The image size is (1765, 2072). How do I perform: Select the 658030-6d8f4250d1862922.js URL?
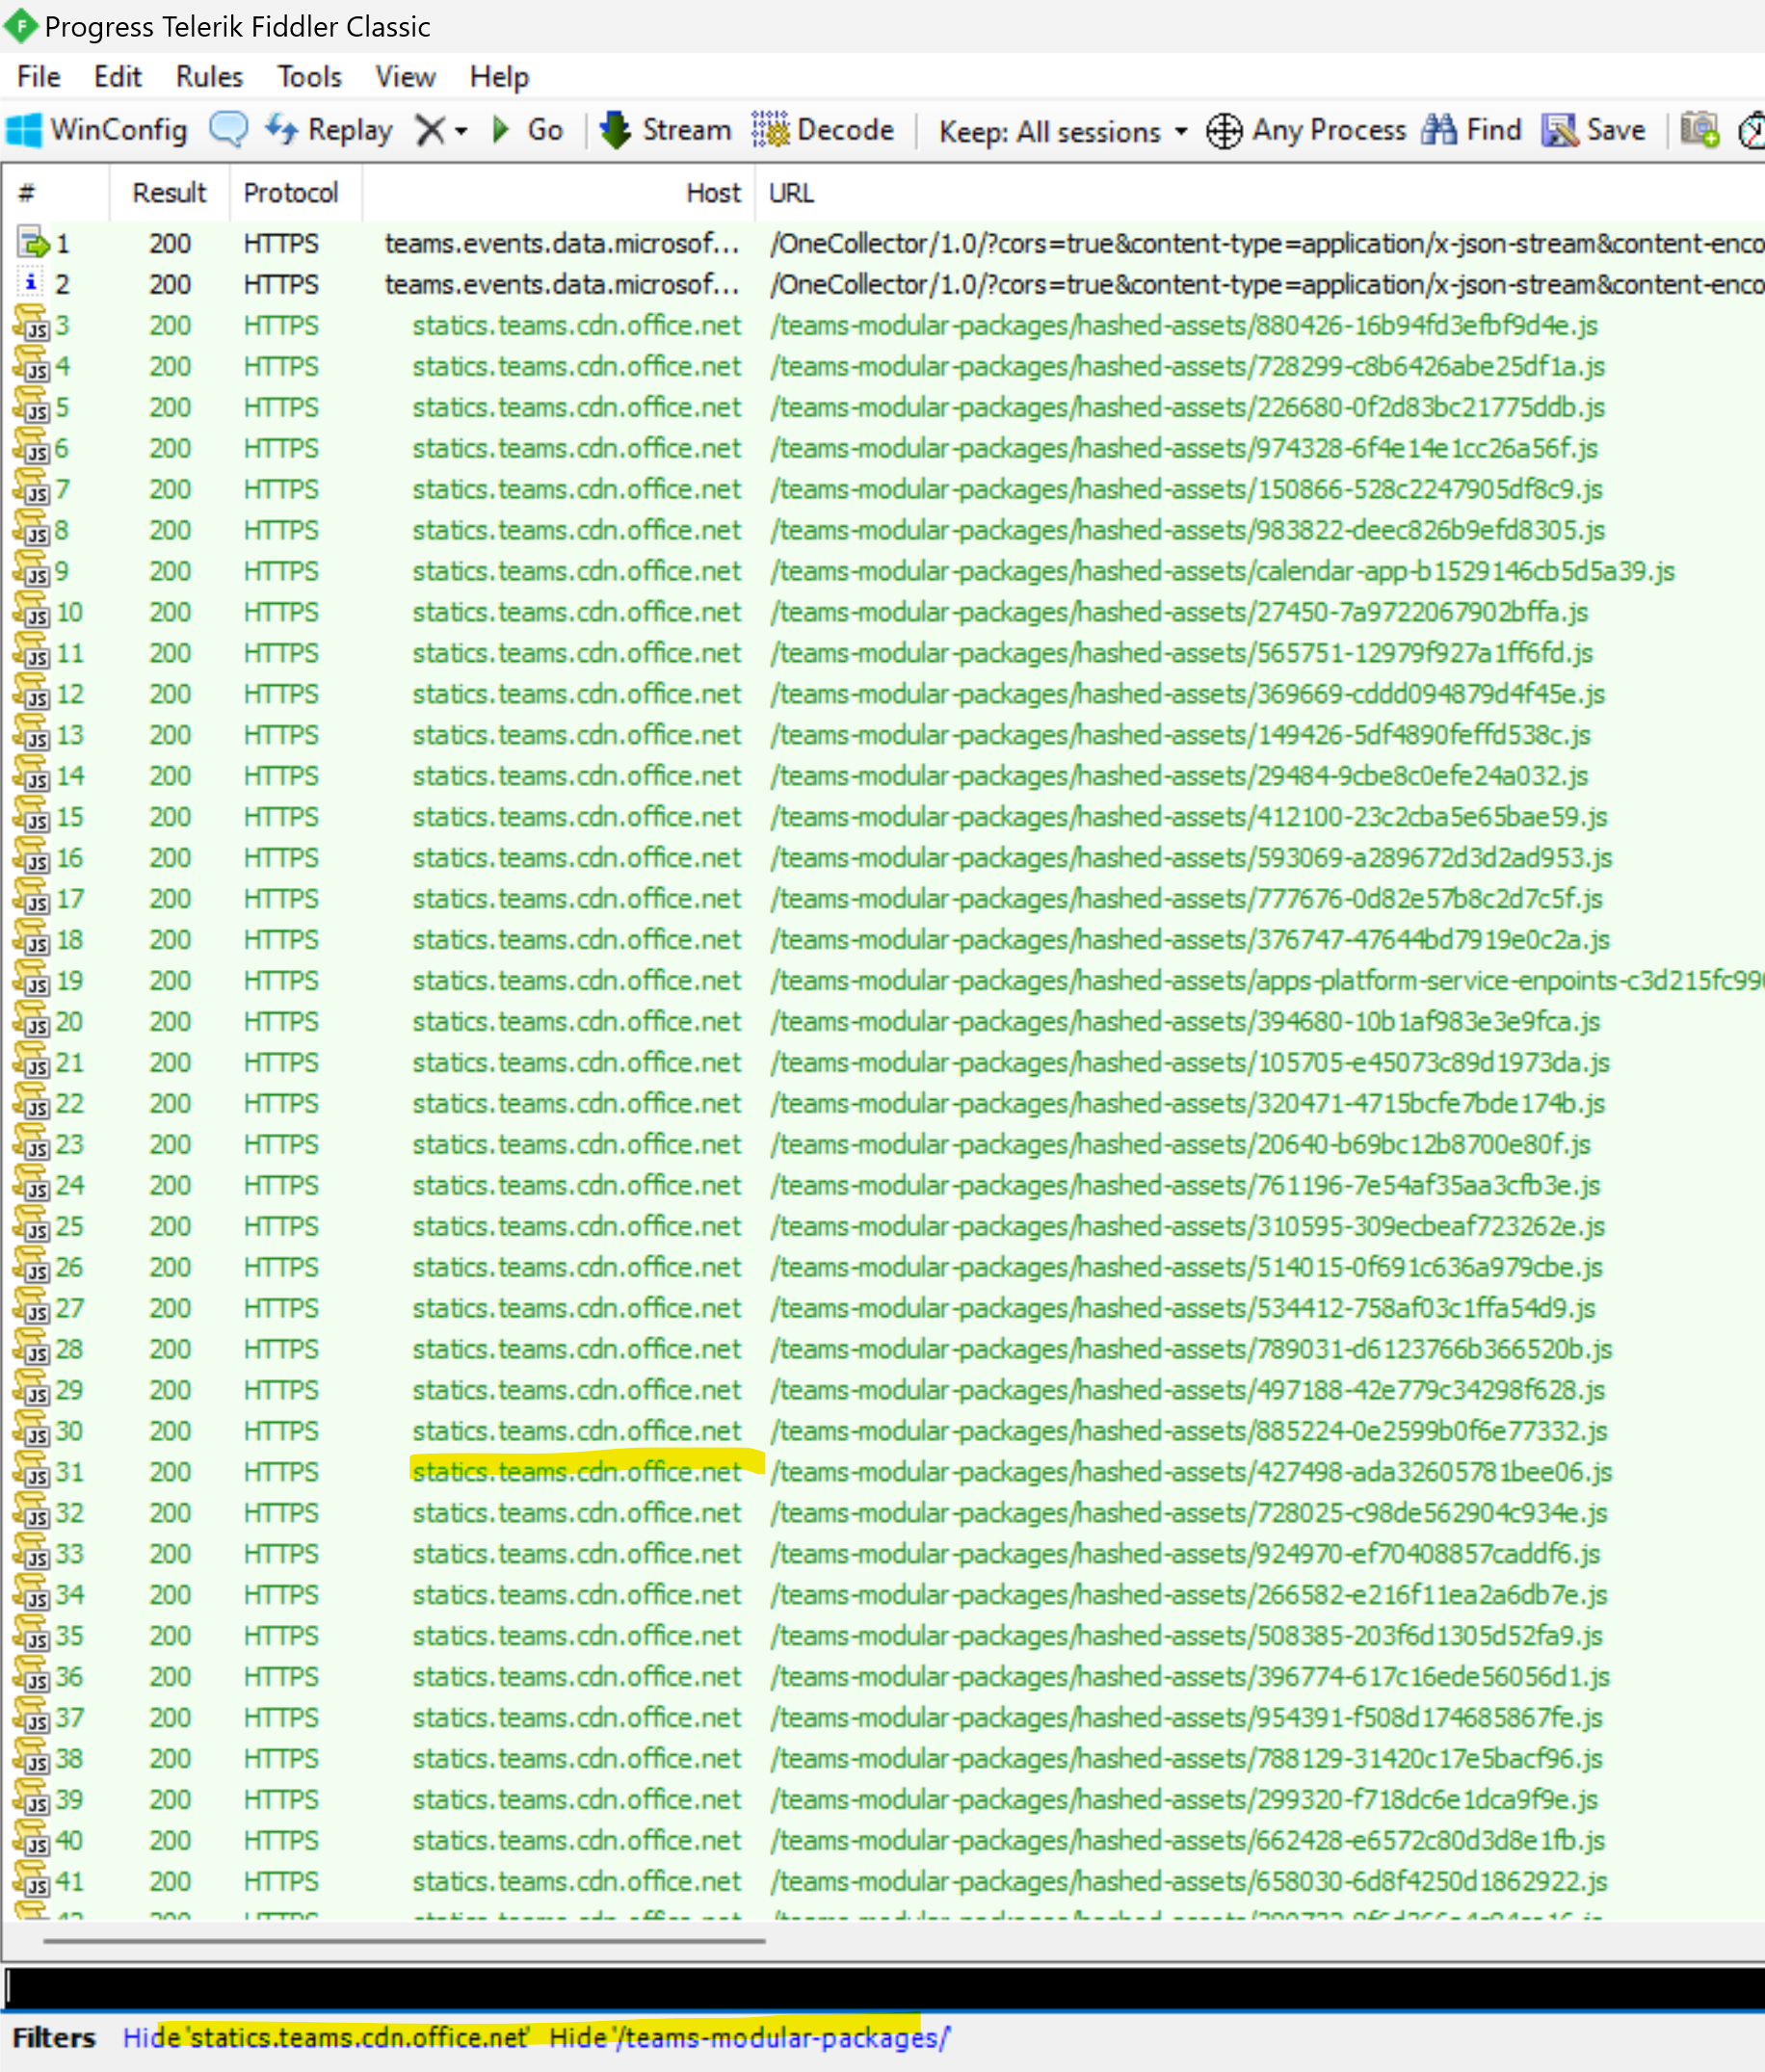[x=1188, y=1882]
